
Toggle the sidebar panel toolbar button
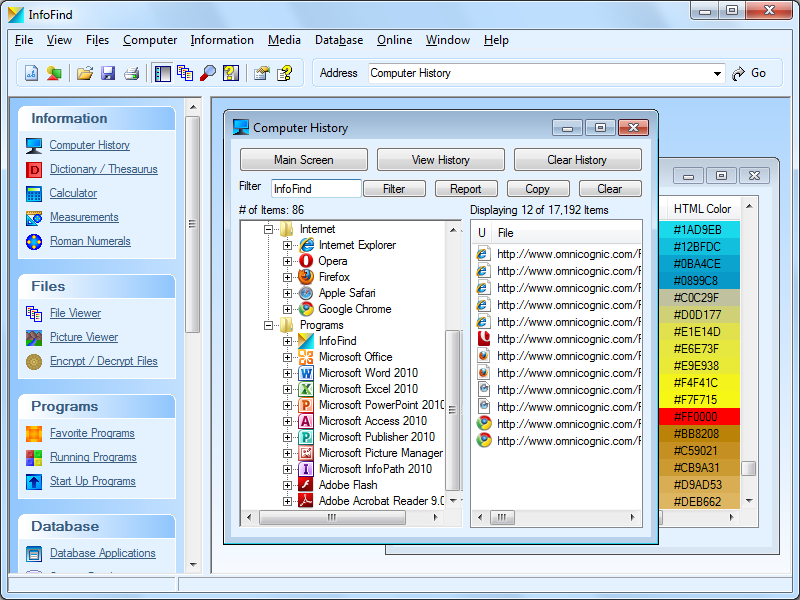tap(162, 73)
